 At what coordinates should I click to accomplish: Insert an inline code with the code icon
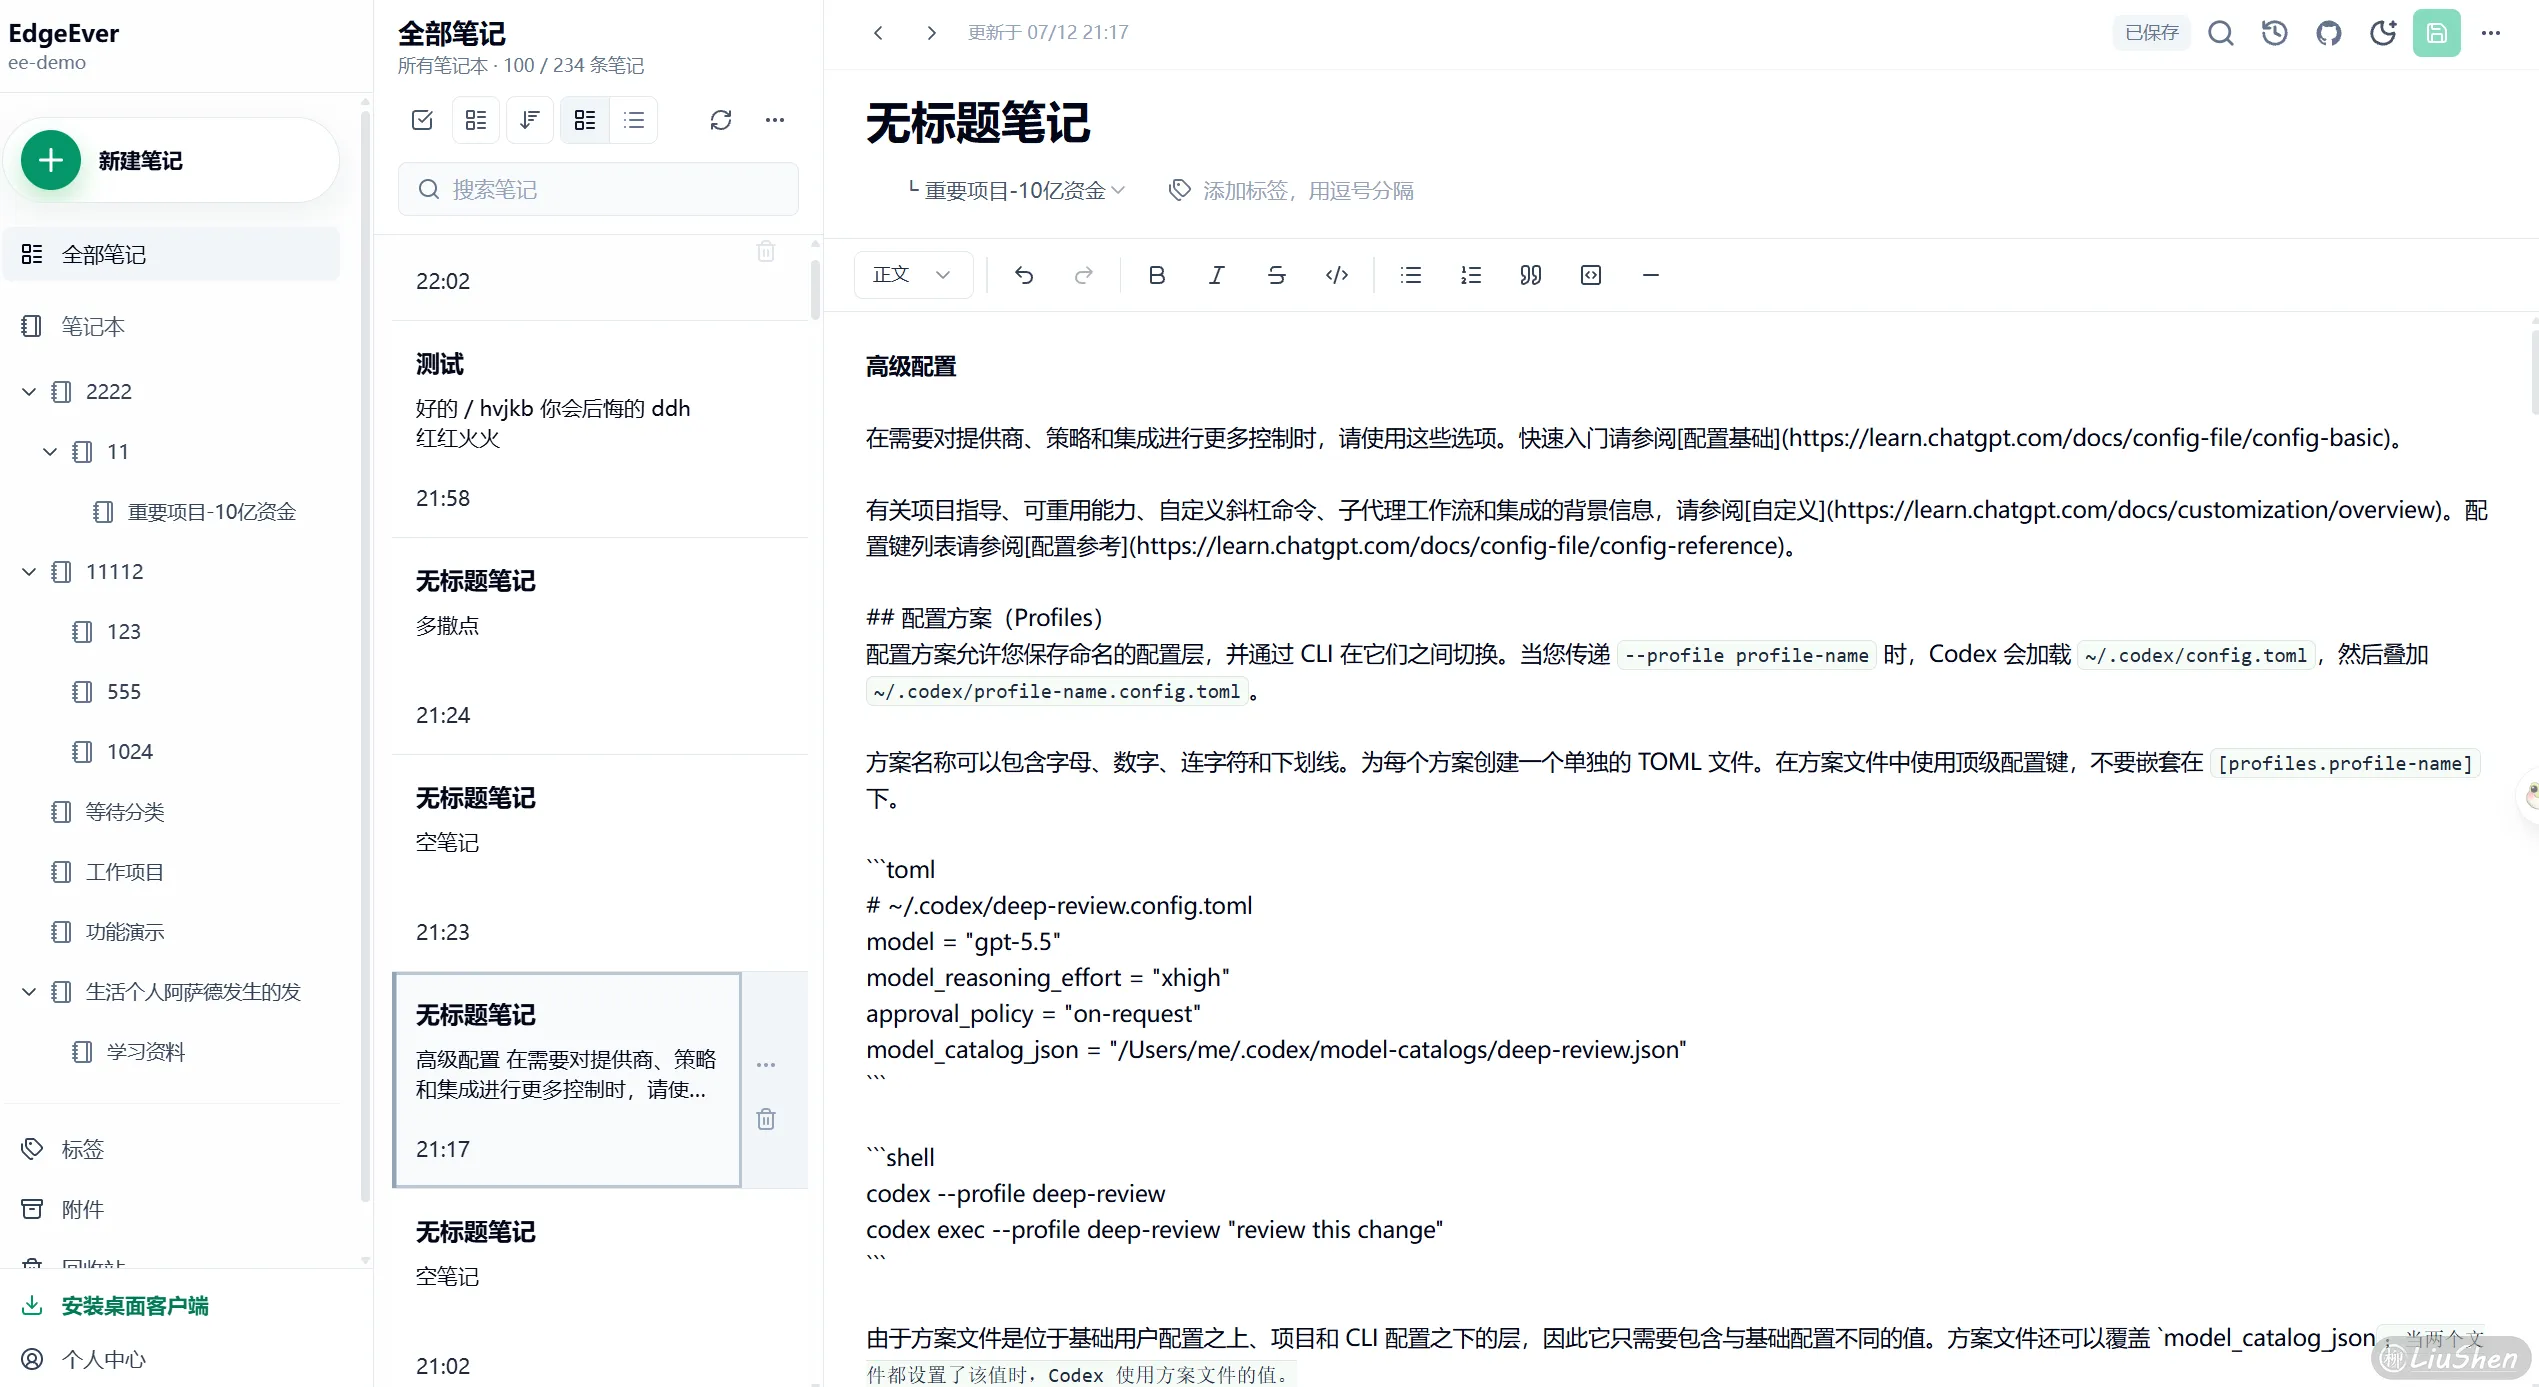coord(1337,275)
